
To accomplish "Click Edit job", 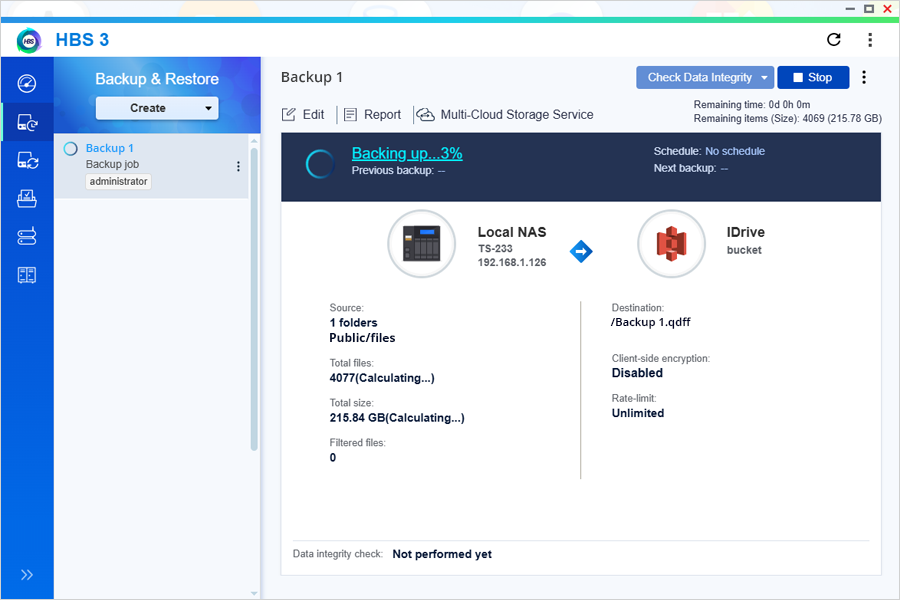I will point(303,115).
